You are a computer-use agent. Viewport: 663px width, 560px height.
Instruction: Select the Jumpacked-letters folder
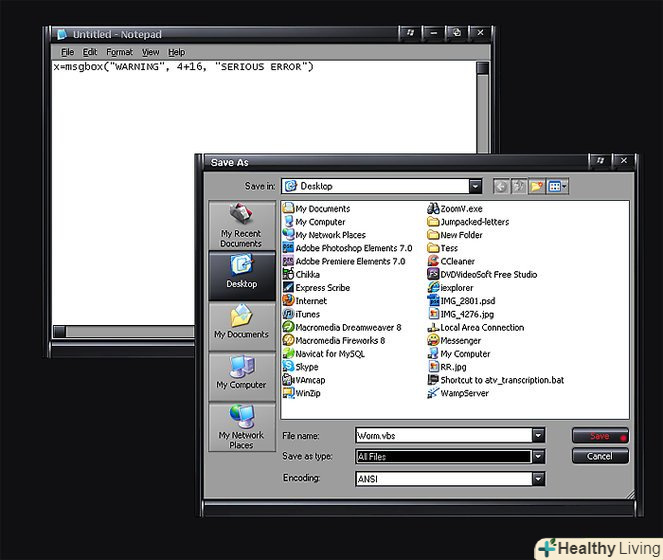(474, 222)
